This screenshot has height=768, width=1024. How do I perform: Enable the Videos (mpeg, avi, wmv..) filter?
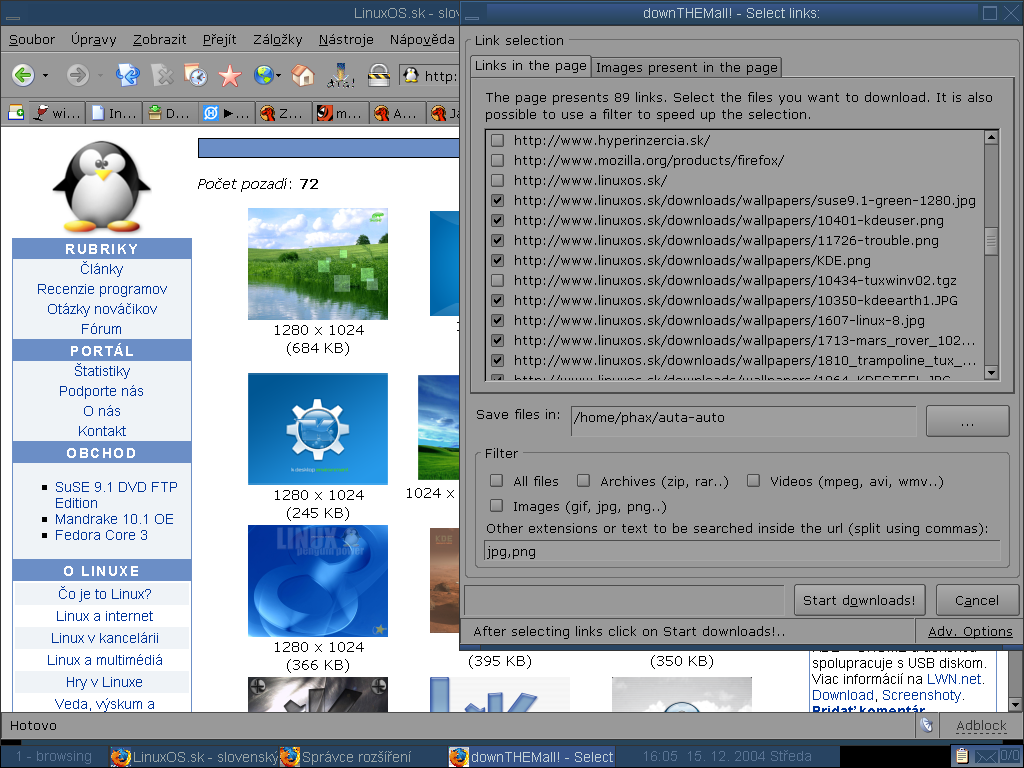(754, 481)
